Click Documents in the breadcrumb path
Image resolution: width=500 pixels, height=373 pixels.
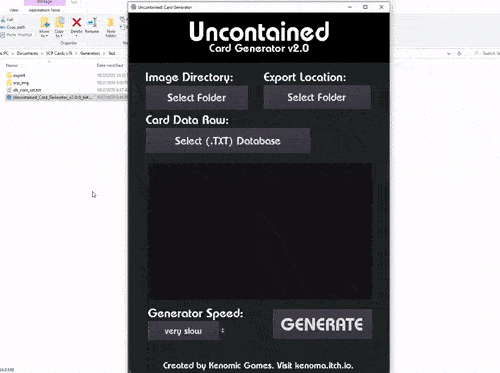click(27, 53)
